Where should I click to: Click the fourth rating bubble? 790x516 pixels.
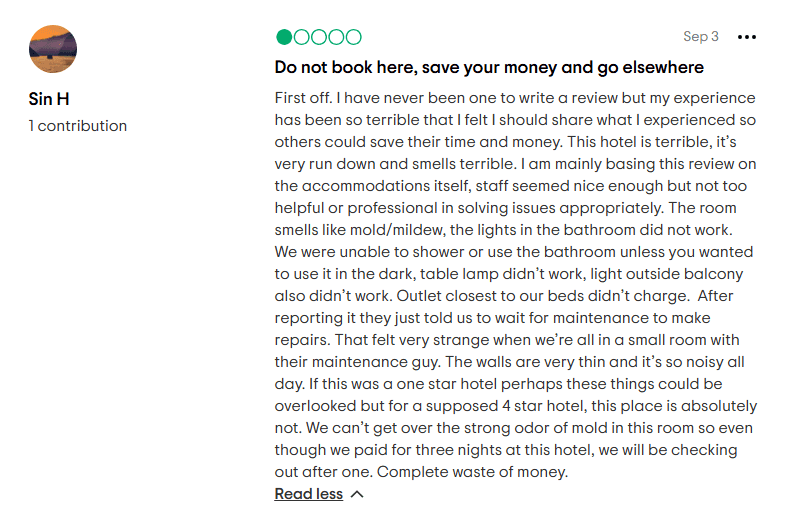(x=335, y=37)
